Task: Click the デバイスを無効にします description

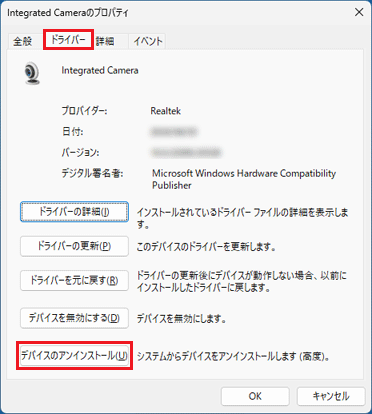Action: click(x=182, y=319)
